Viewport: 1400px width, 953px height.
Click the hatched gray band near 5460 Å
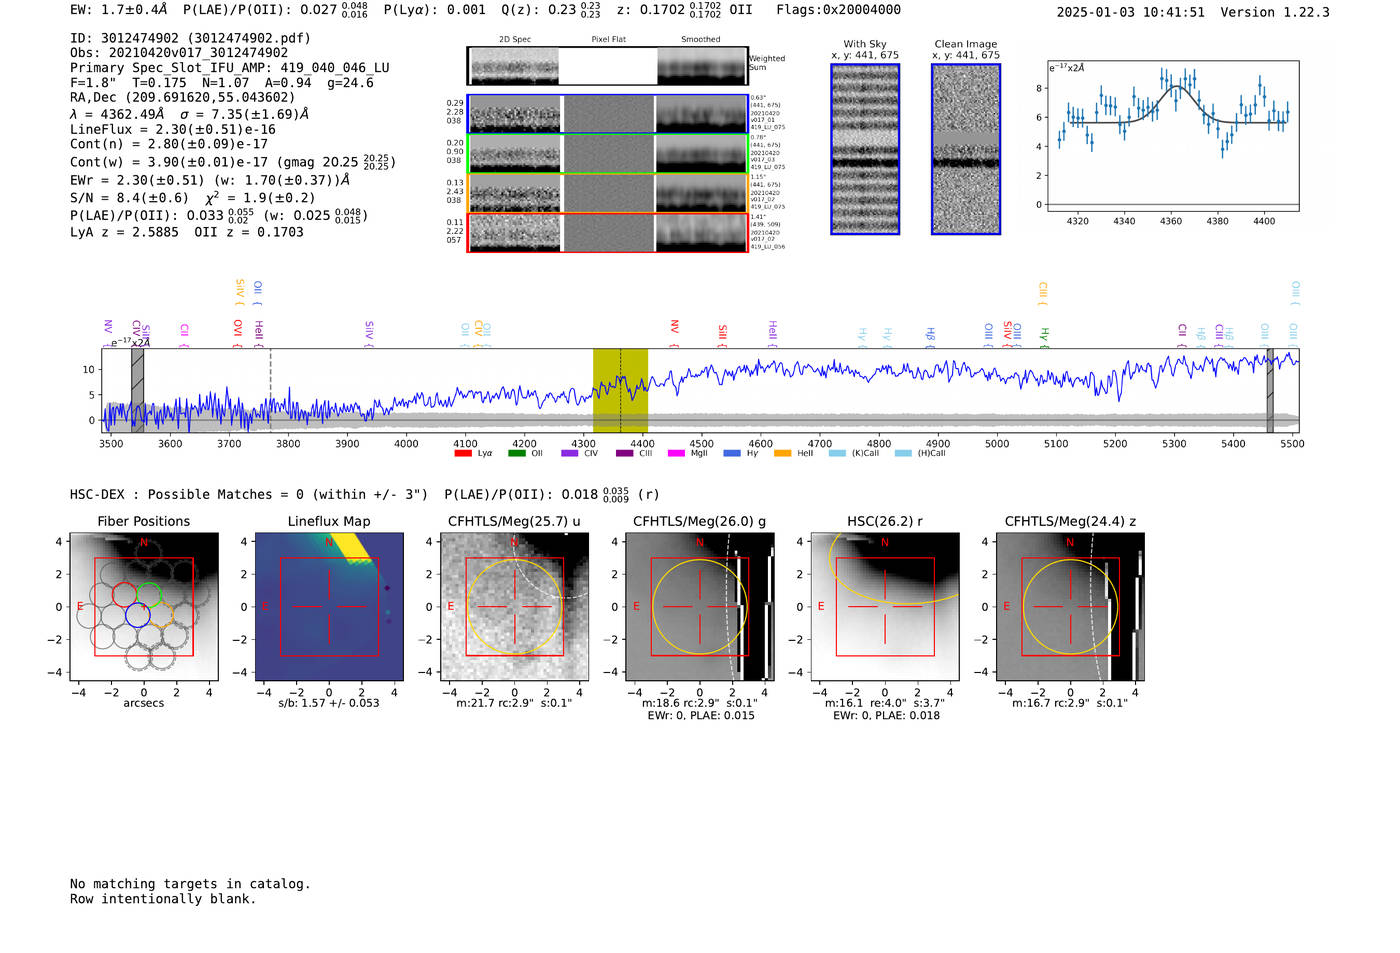pos(1270,390)
